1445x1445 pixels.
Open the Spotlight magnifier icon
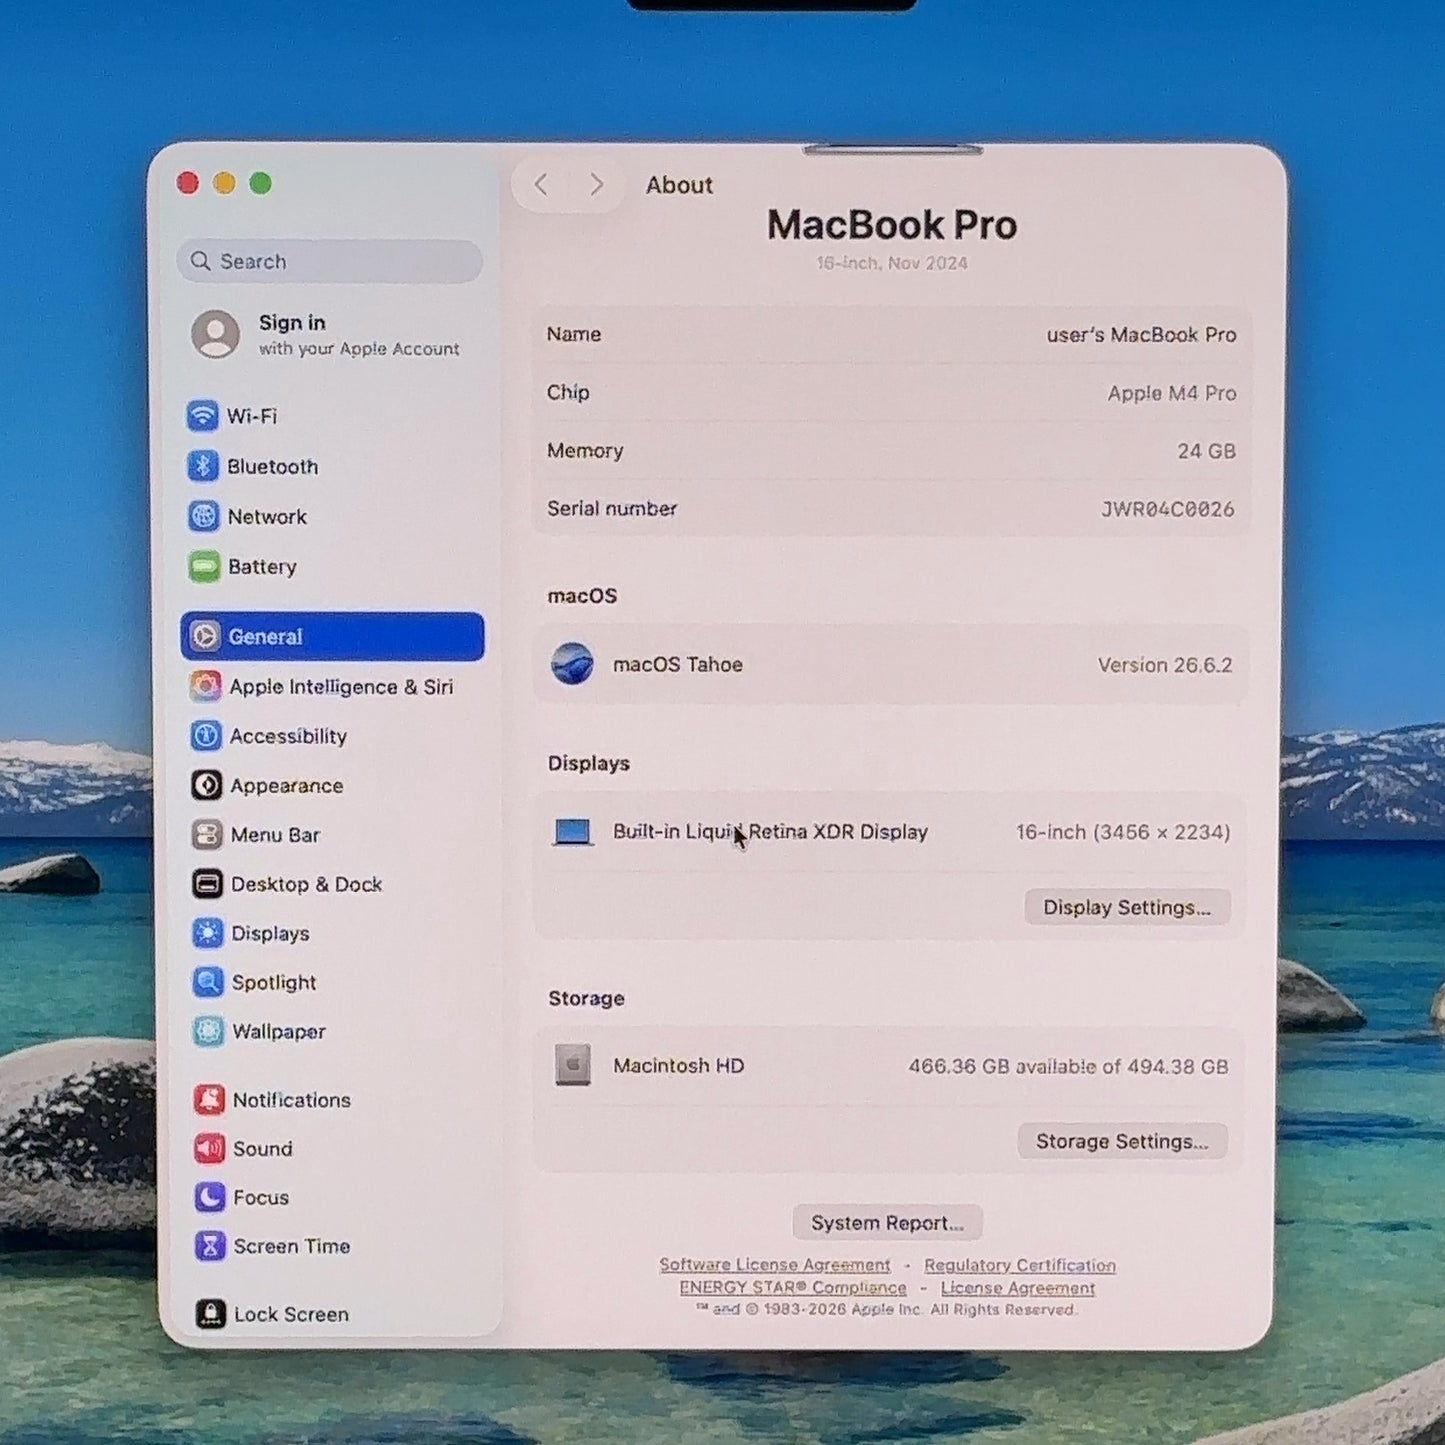(208, 982)
